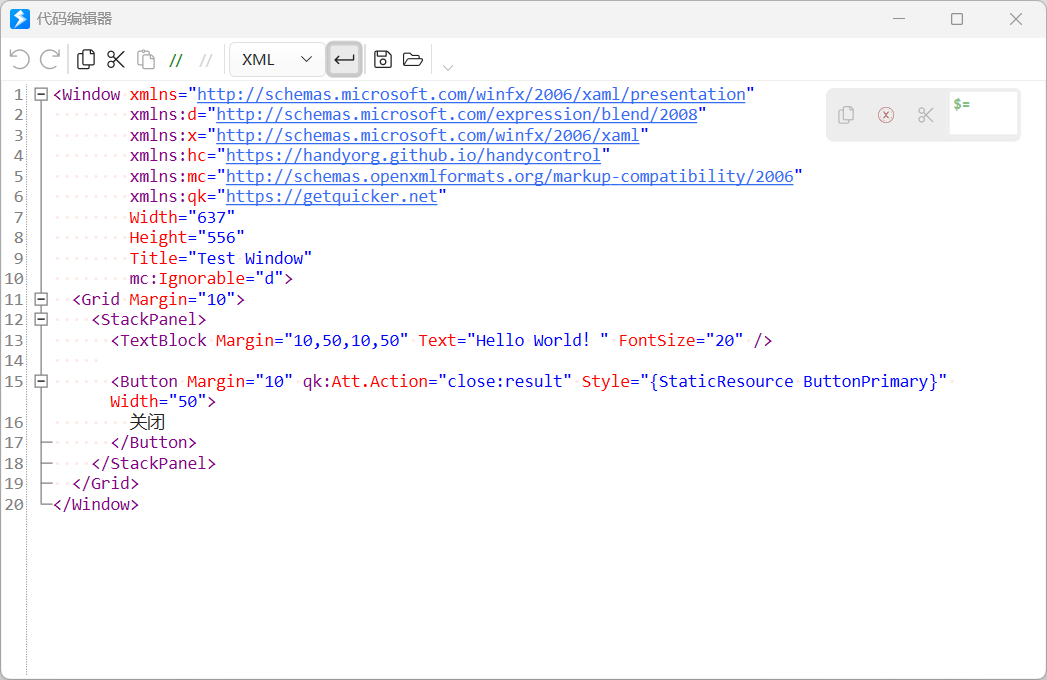
Task: Copy with the main toolbar copy icon
Action: click(x=86, y=60)
